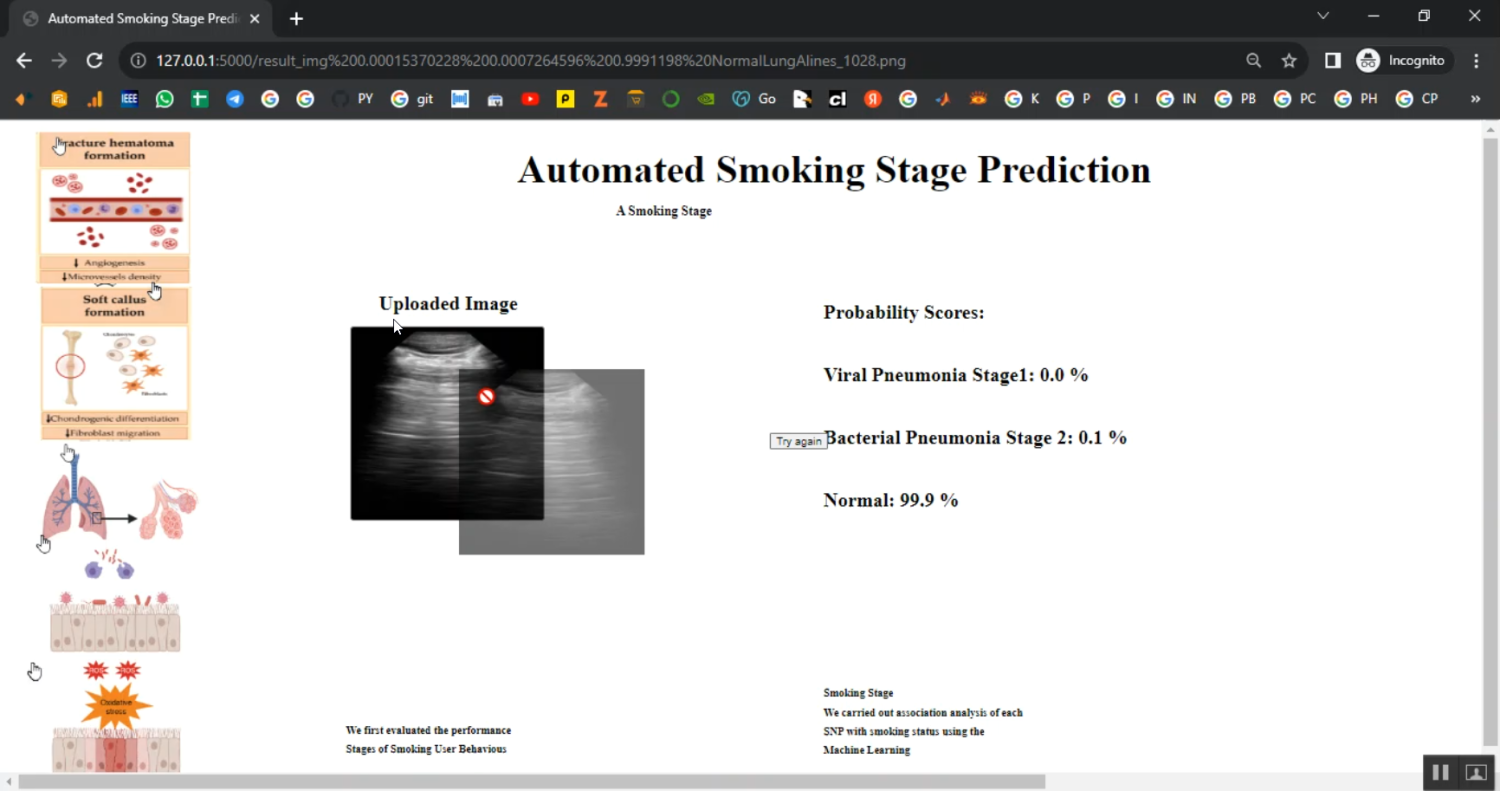Open the overflow chevron on the bookmarks bar
The height and width of the screenshot is (791, 1500).
coord(1474,98)
